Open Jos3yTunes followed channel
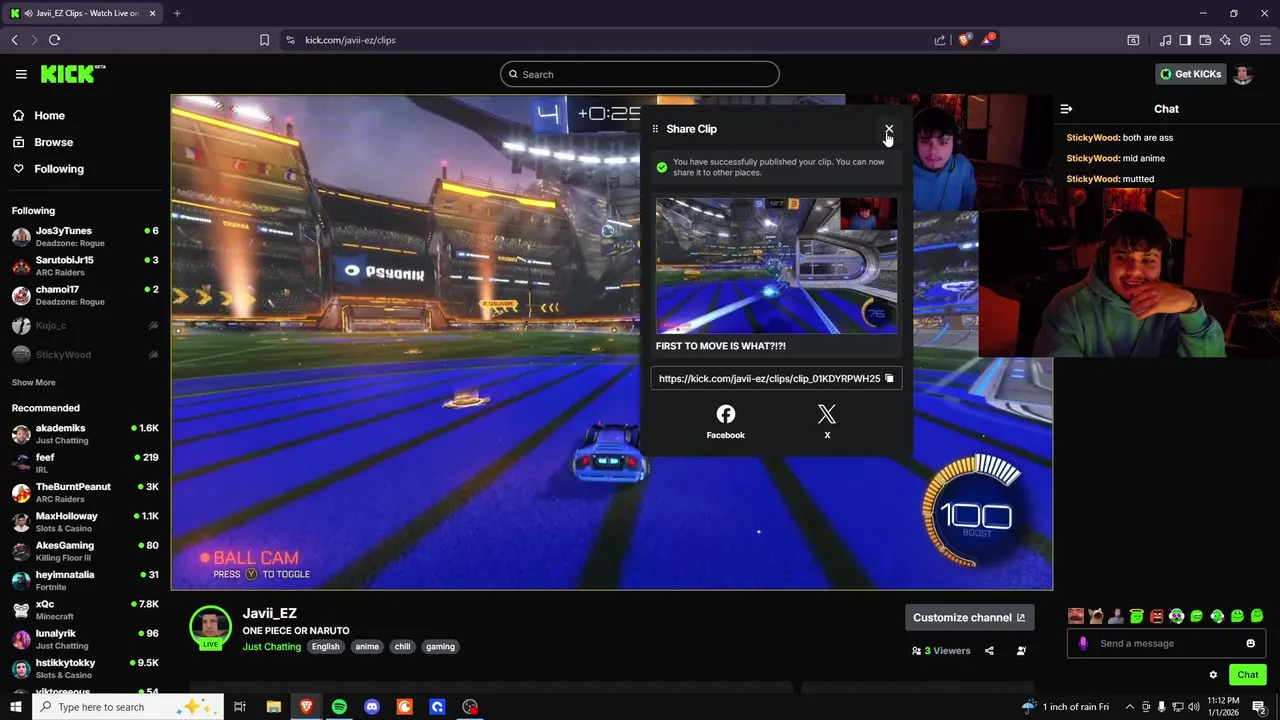1280x720 pixels. [85, 236]
